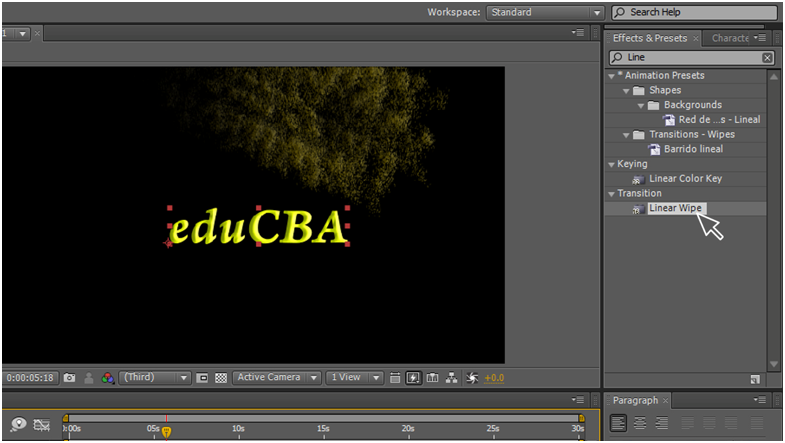Toggle the Transparency Grid checkerboard
Viewport: 785px width, 443px height.
pyautogui.click(x=221, y=378)
